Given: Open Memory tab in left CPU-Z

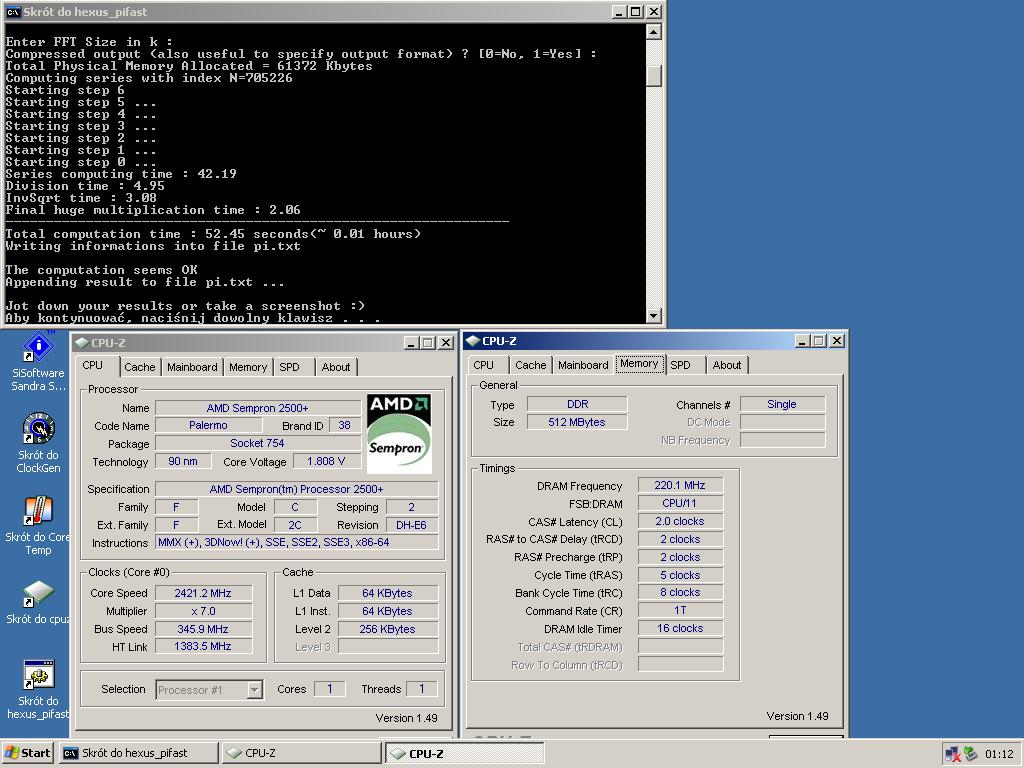Looking at the screenshot, I should [248, 367].
